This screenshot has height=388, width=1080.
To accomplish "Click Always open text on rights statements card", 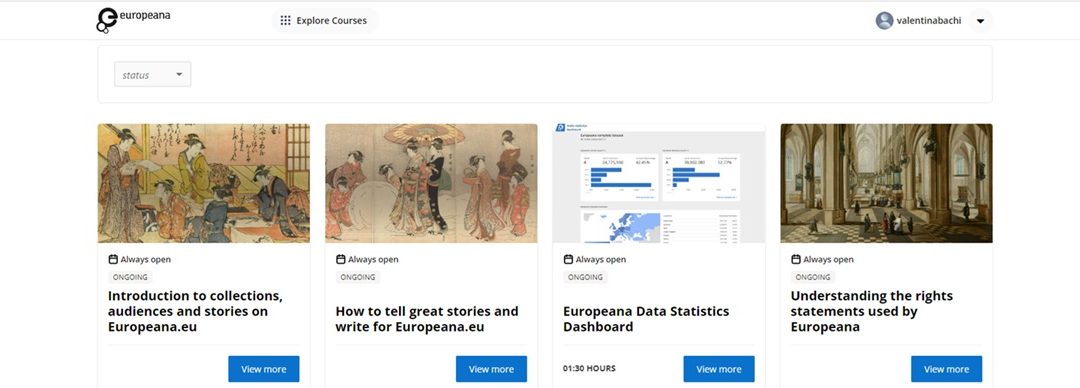I will (829, 260).
